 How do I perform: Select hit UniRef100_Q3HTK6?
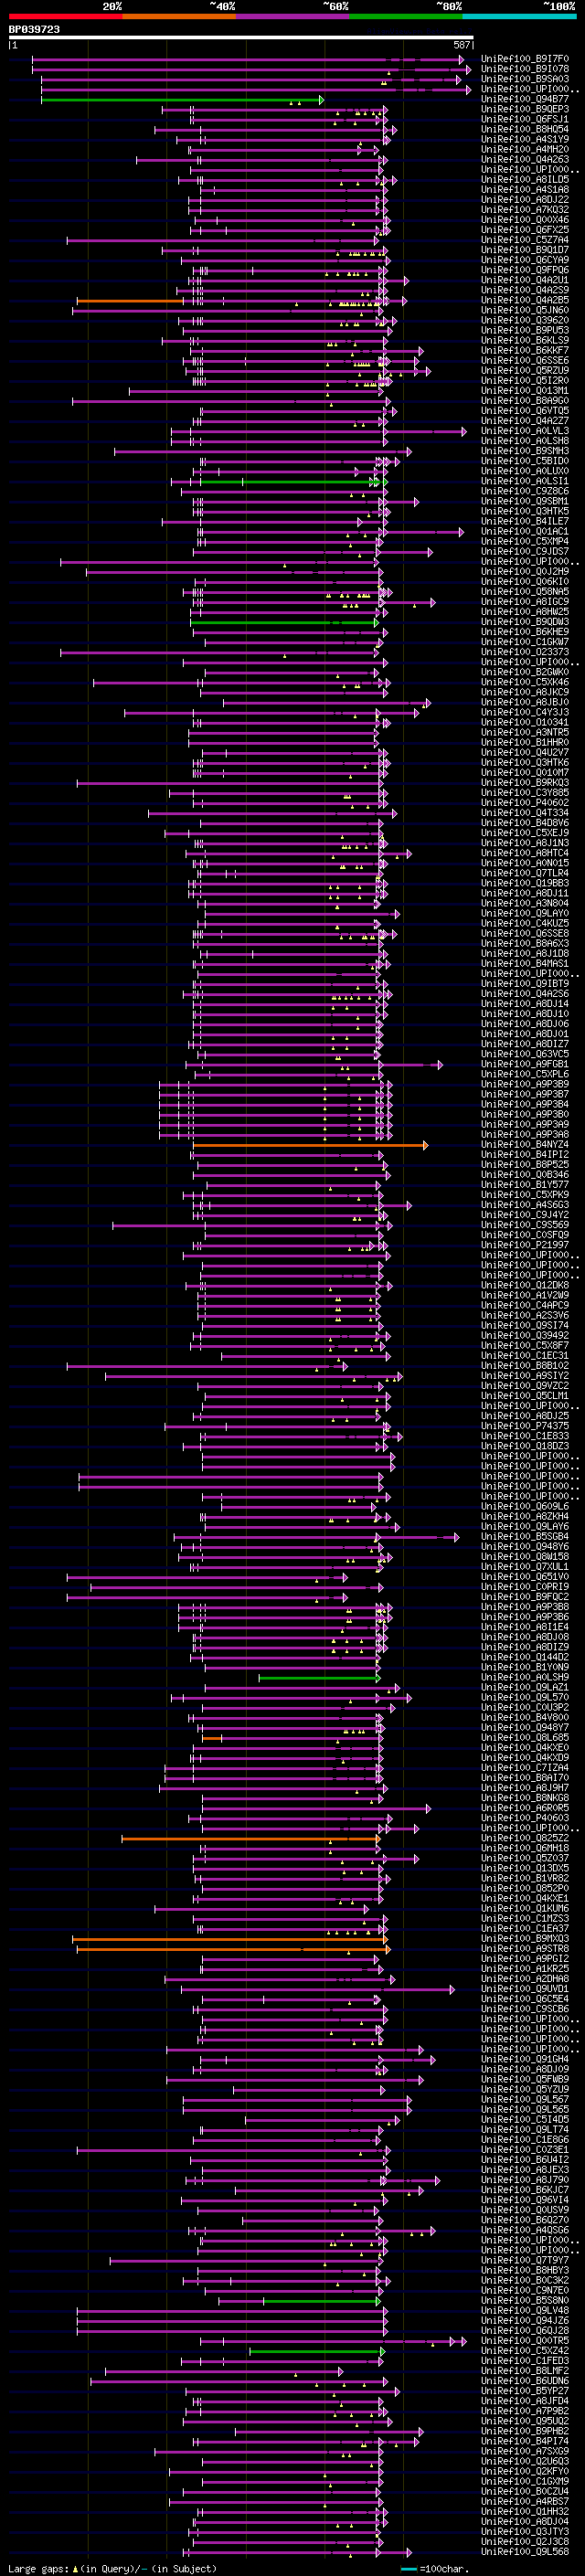(525, 762)
